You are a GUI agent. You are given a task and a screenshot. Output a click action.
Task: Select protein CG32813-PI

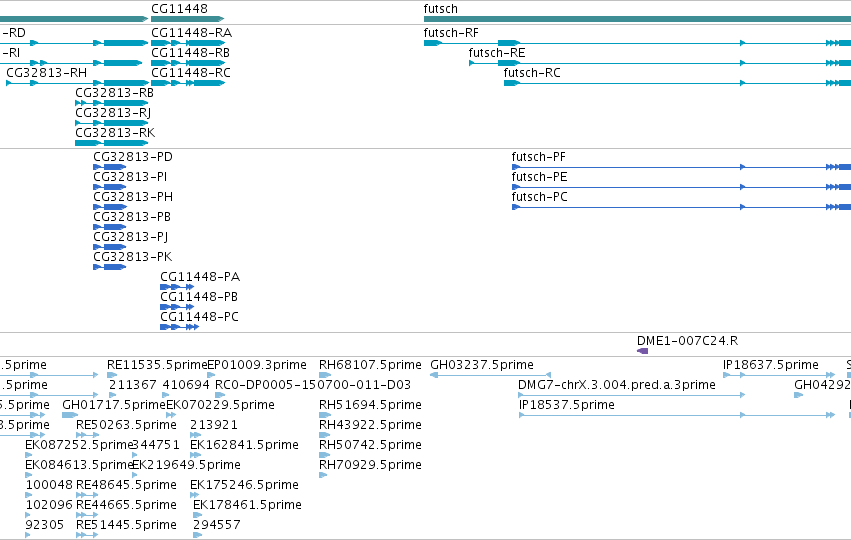click(130, 177)
